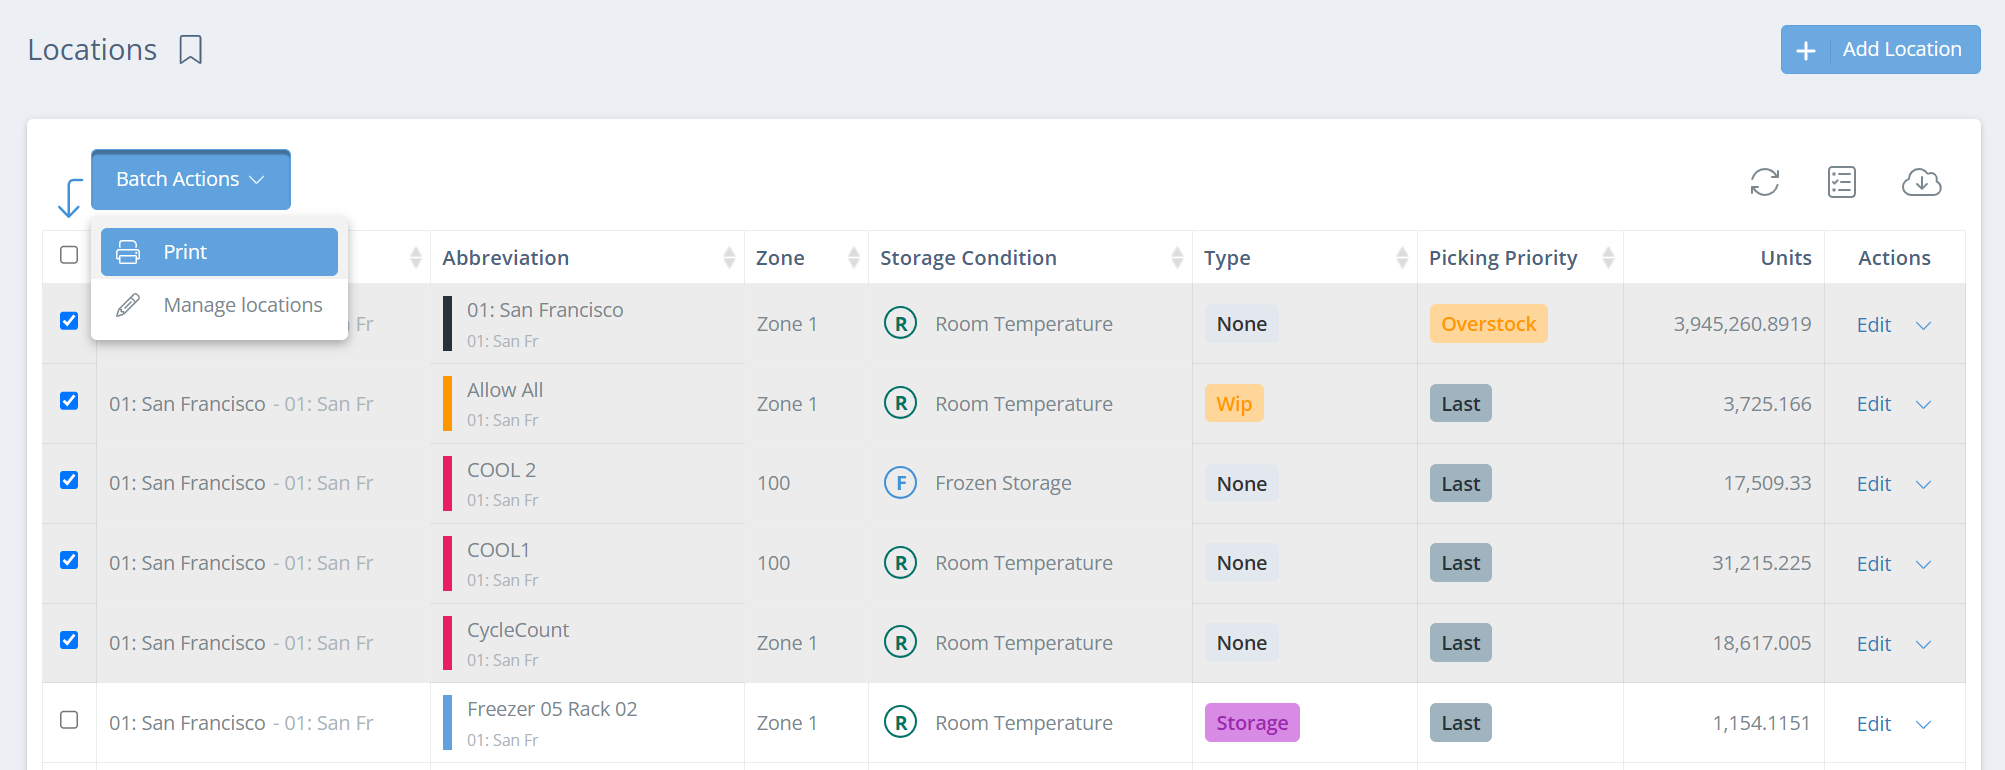Screen dimensions: 2005x770
Task: Select Manage locations from batch menu
Action: click(242, 305)
